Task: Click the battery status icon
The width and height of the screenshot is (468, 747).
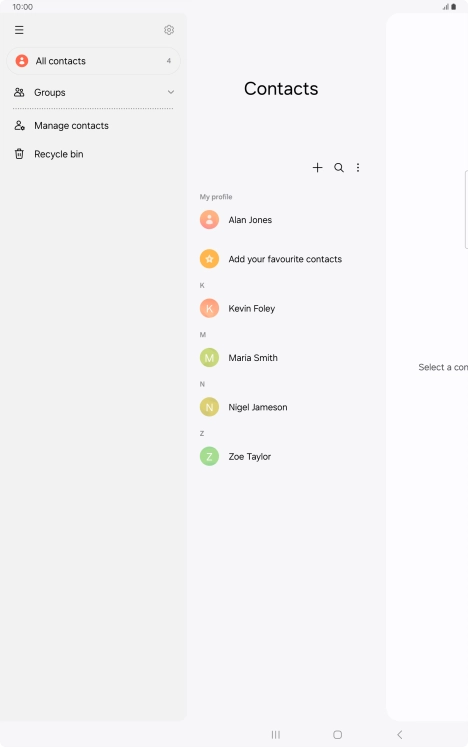Action: coord(454,7)
